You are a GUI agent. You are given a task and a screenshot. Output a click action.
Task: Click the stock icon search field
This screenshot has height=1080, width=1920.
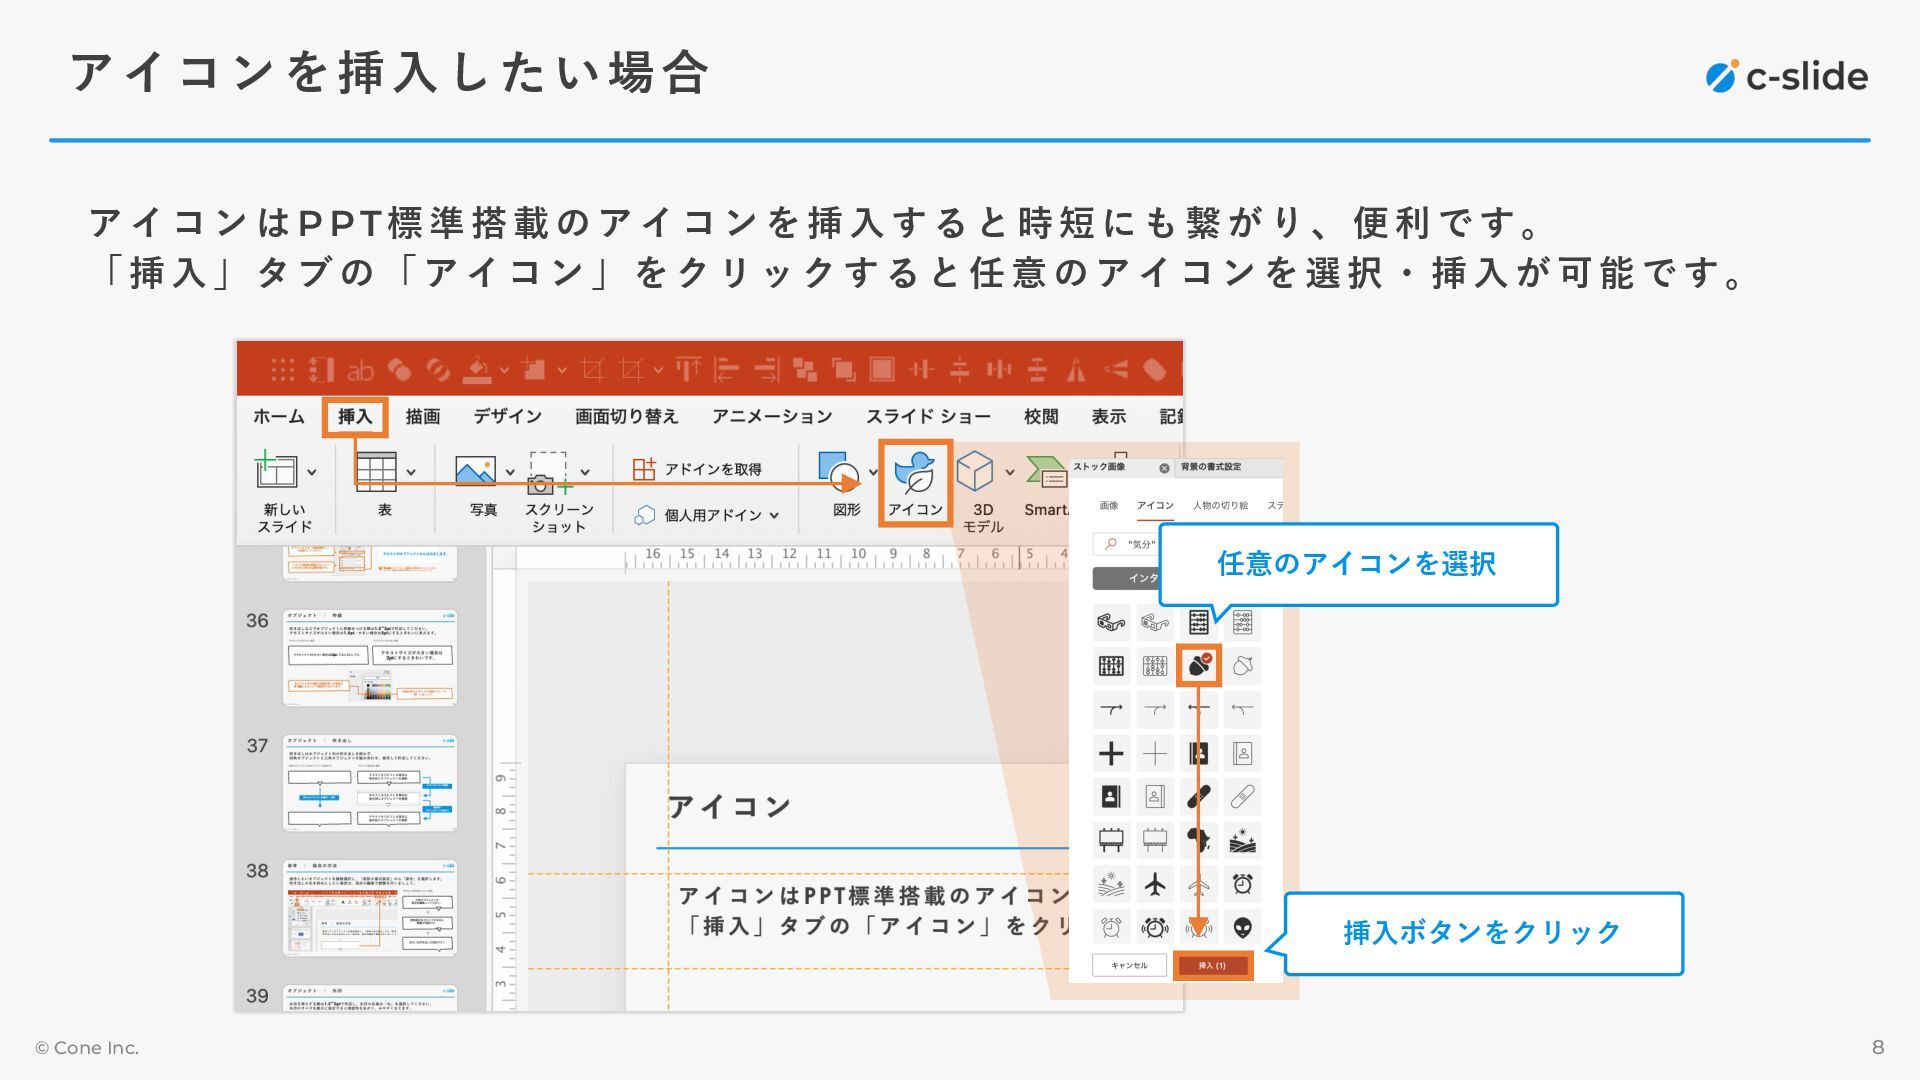pos(1128,544)
